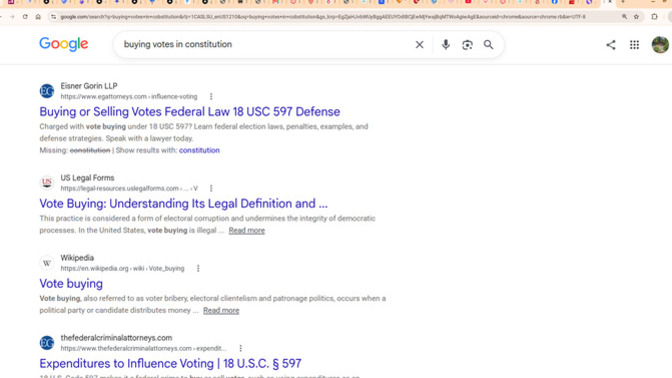Screen dimensions: 672x378
Task: Click the Google logo
Action: click(x=64, y=44)
